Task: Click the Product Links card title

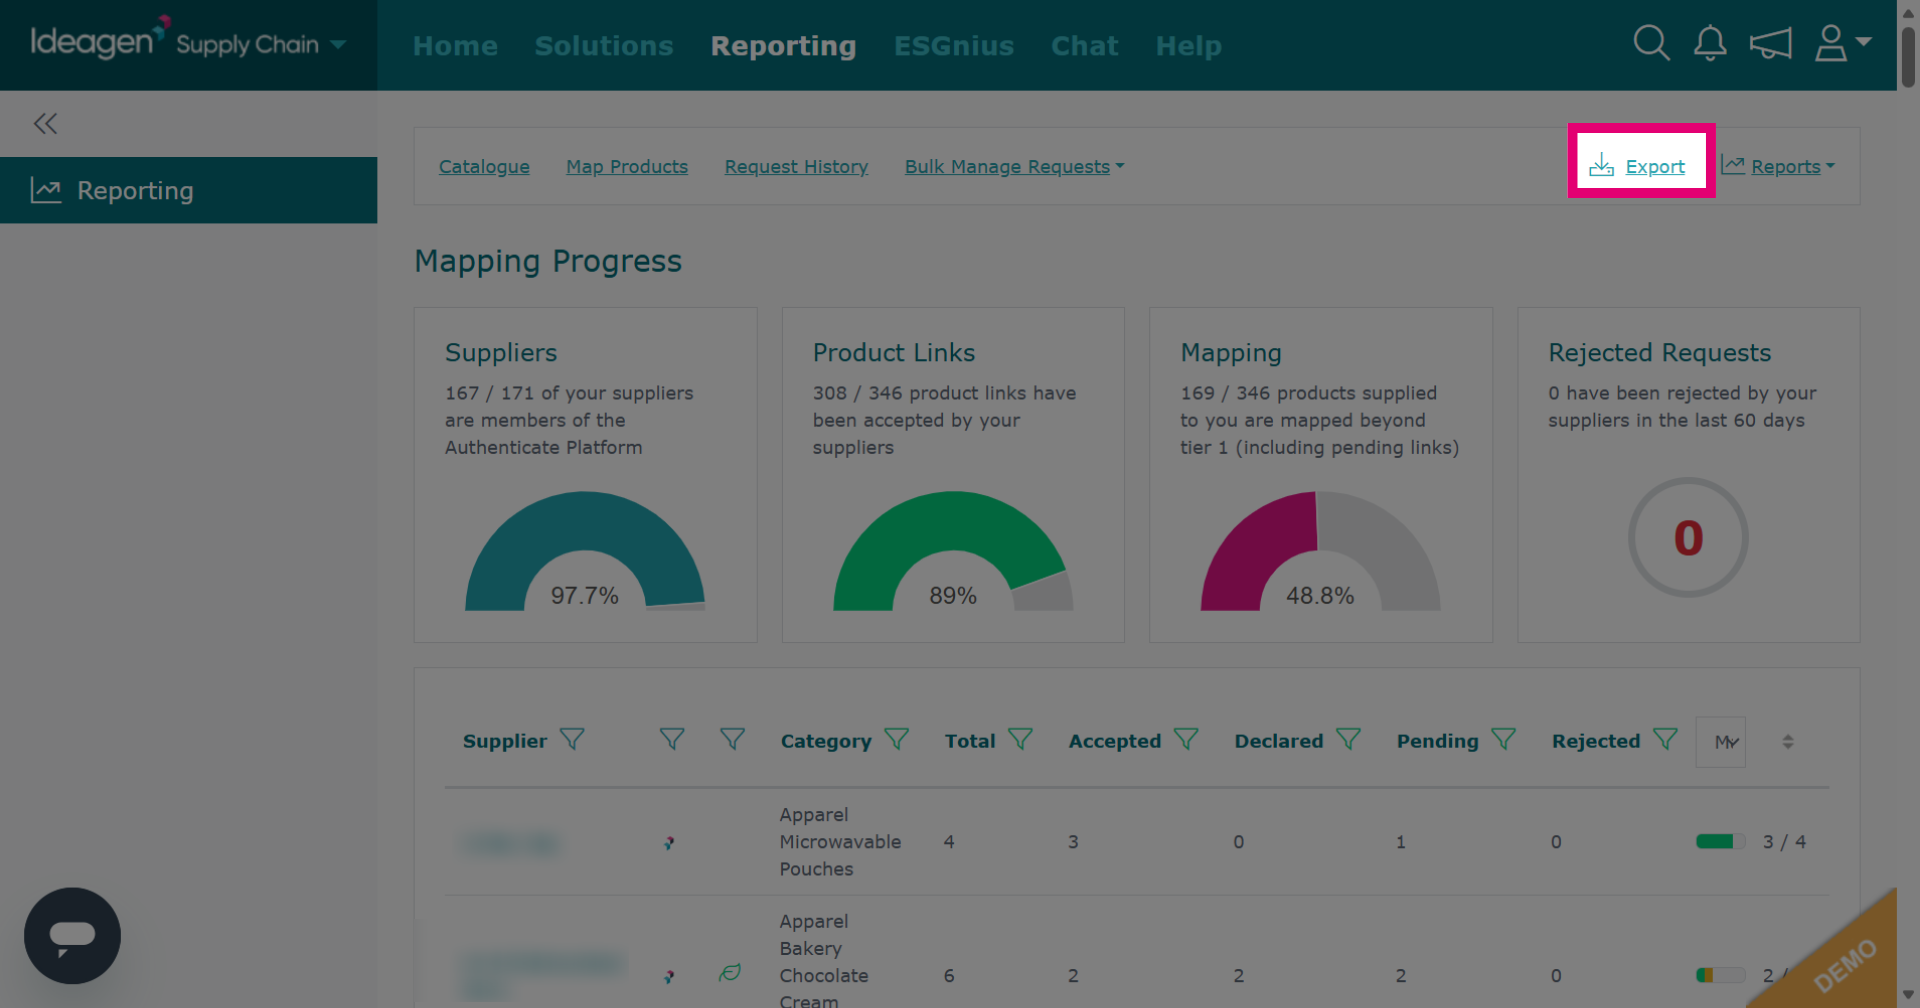Action: 893,353
